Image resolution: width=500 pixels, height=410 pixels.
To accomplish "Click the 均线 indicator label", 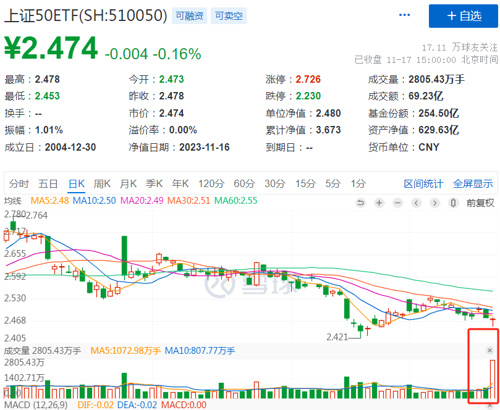I will point(13,201).
